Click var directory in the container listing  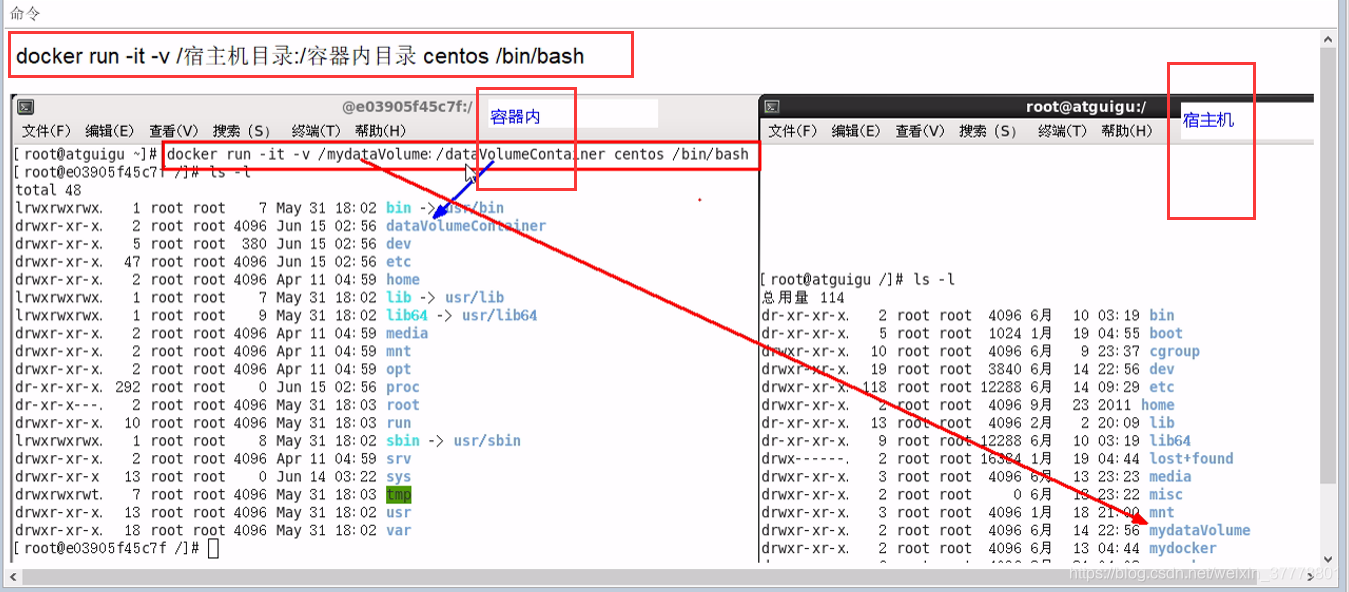[x=398, y=531]
